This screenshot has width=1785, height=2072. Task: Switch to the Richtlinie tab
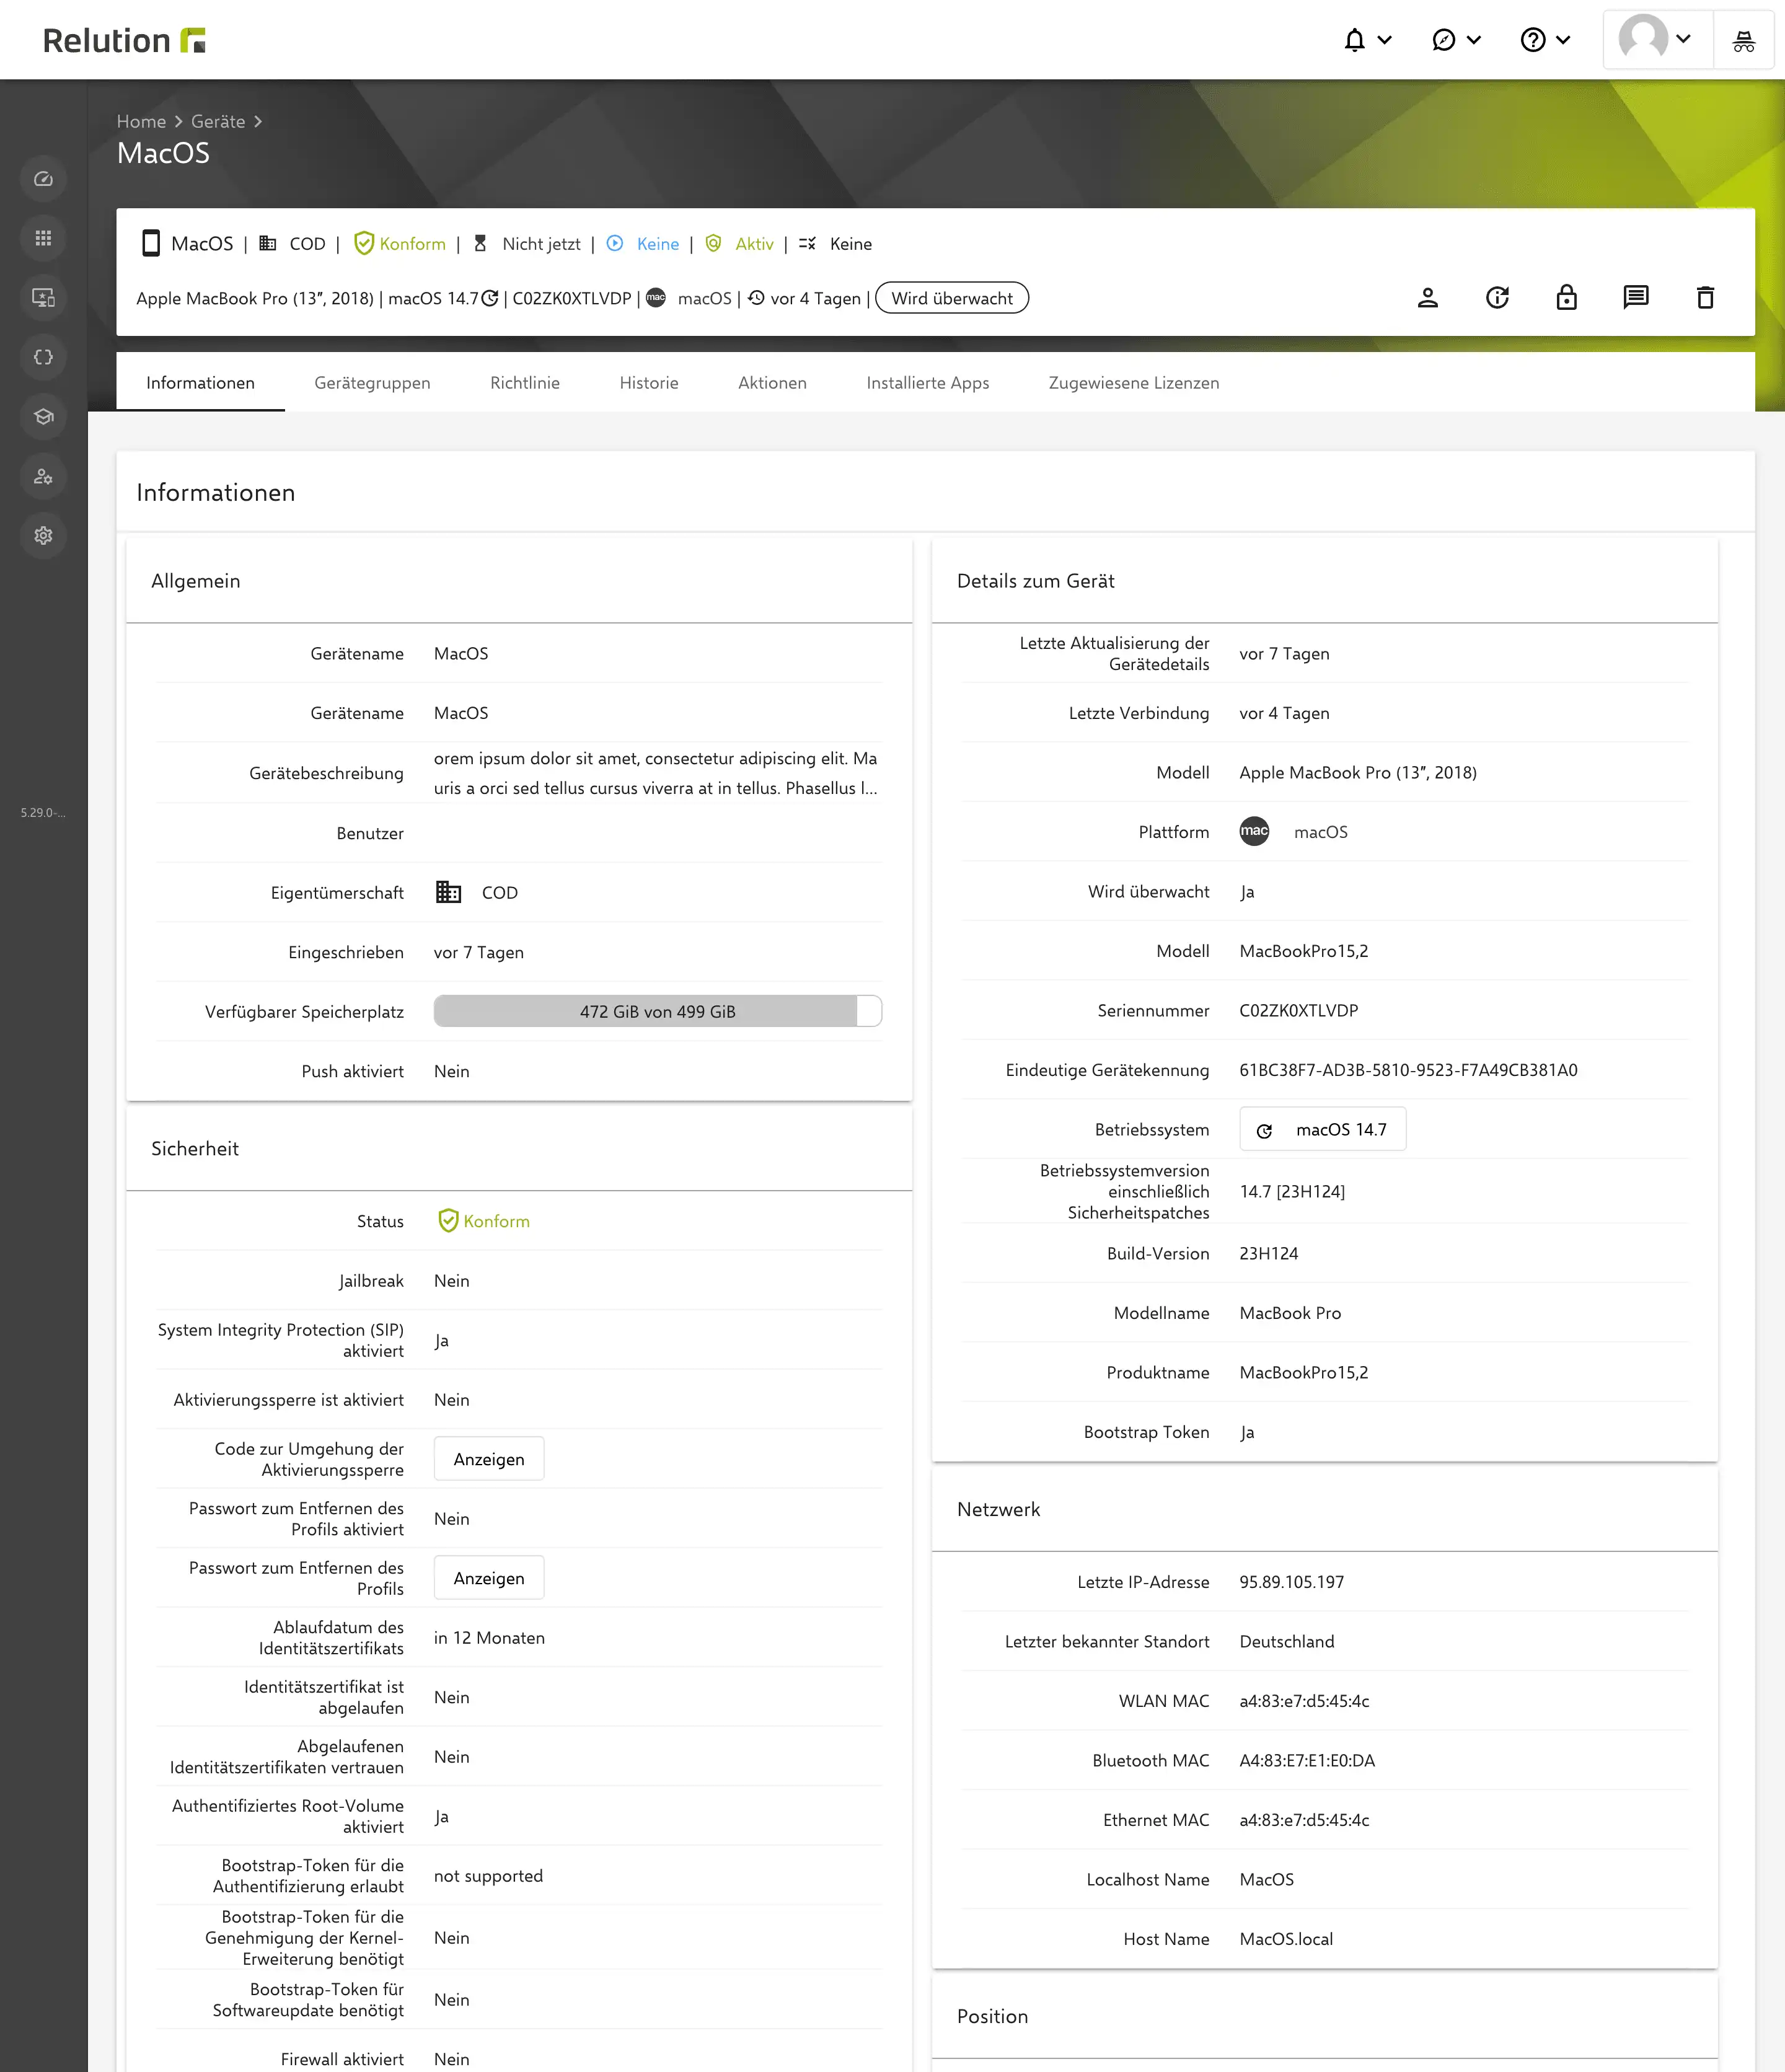pos(525,383)
